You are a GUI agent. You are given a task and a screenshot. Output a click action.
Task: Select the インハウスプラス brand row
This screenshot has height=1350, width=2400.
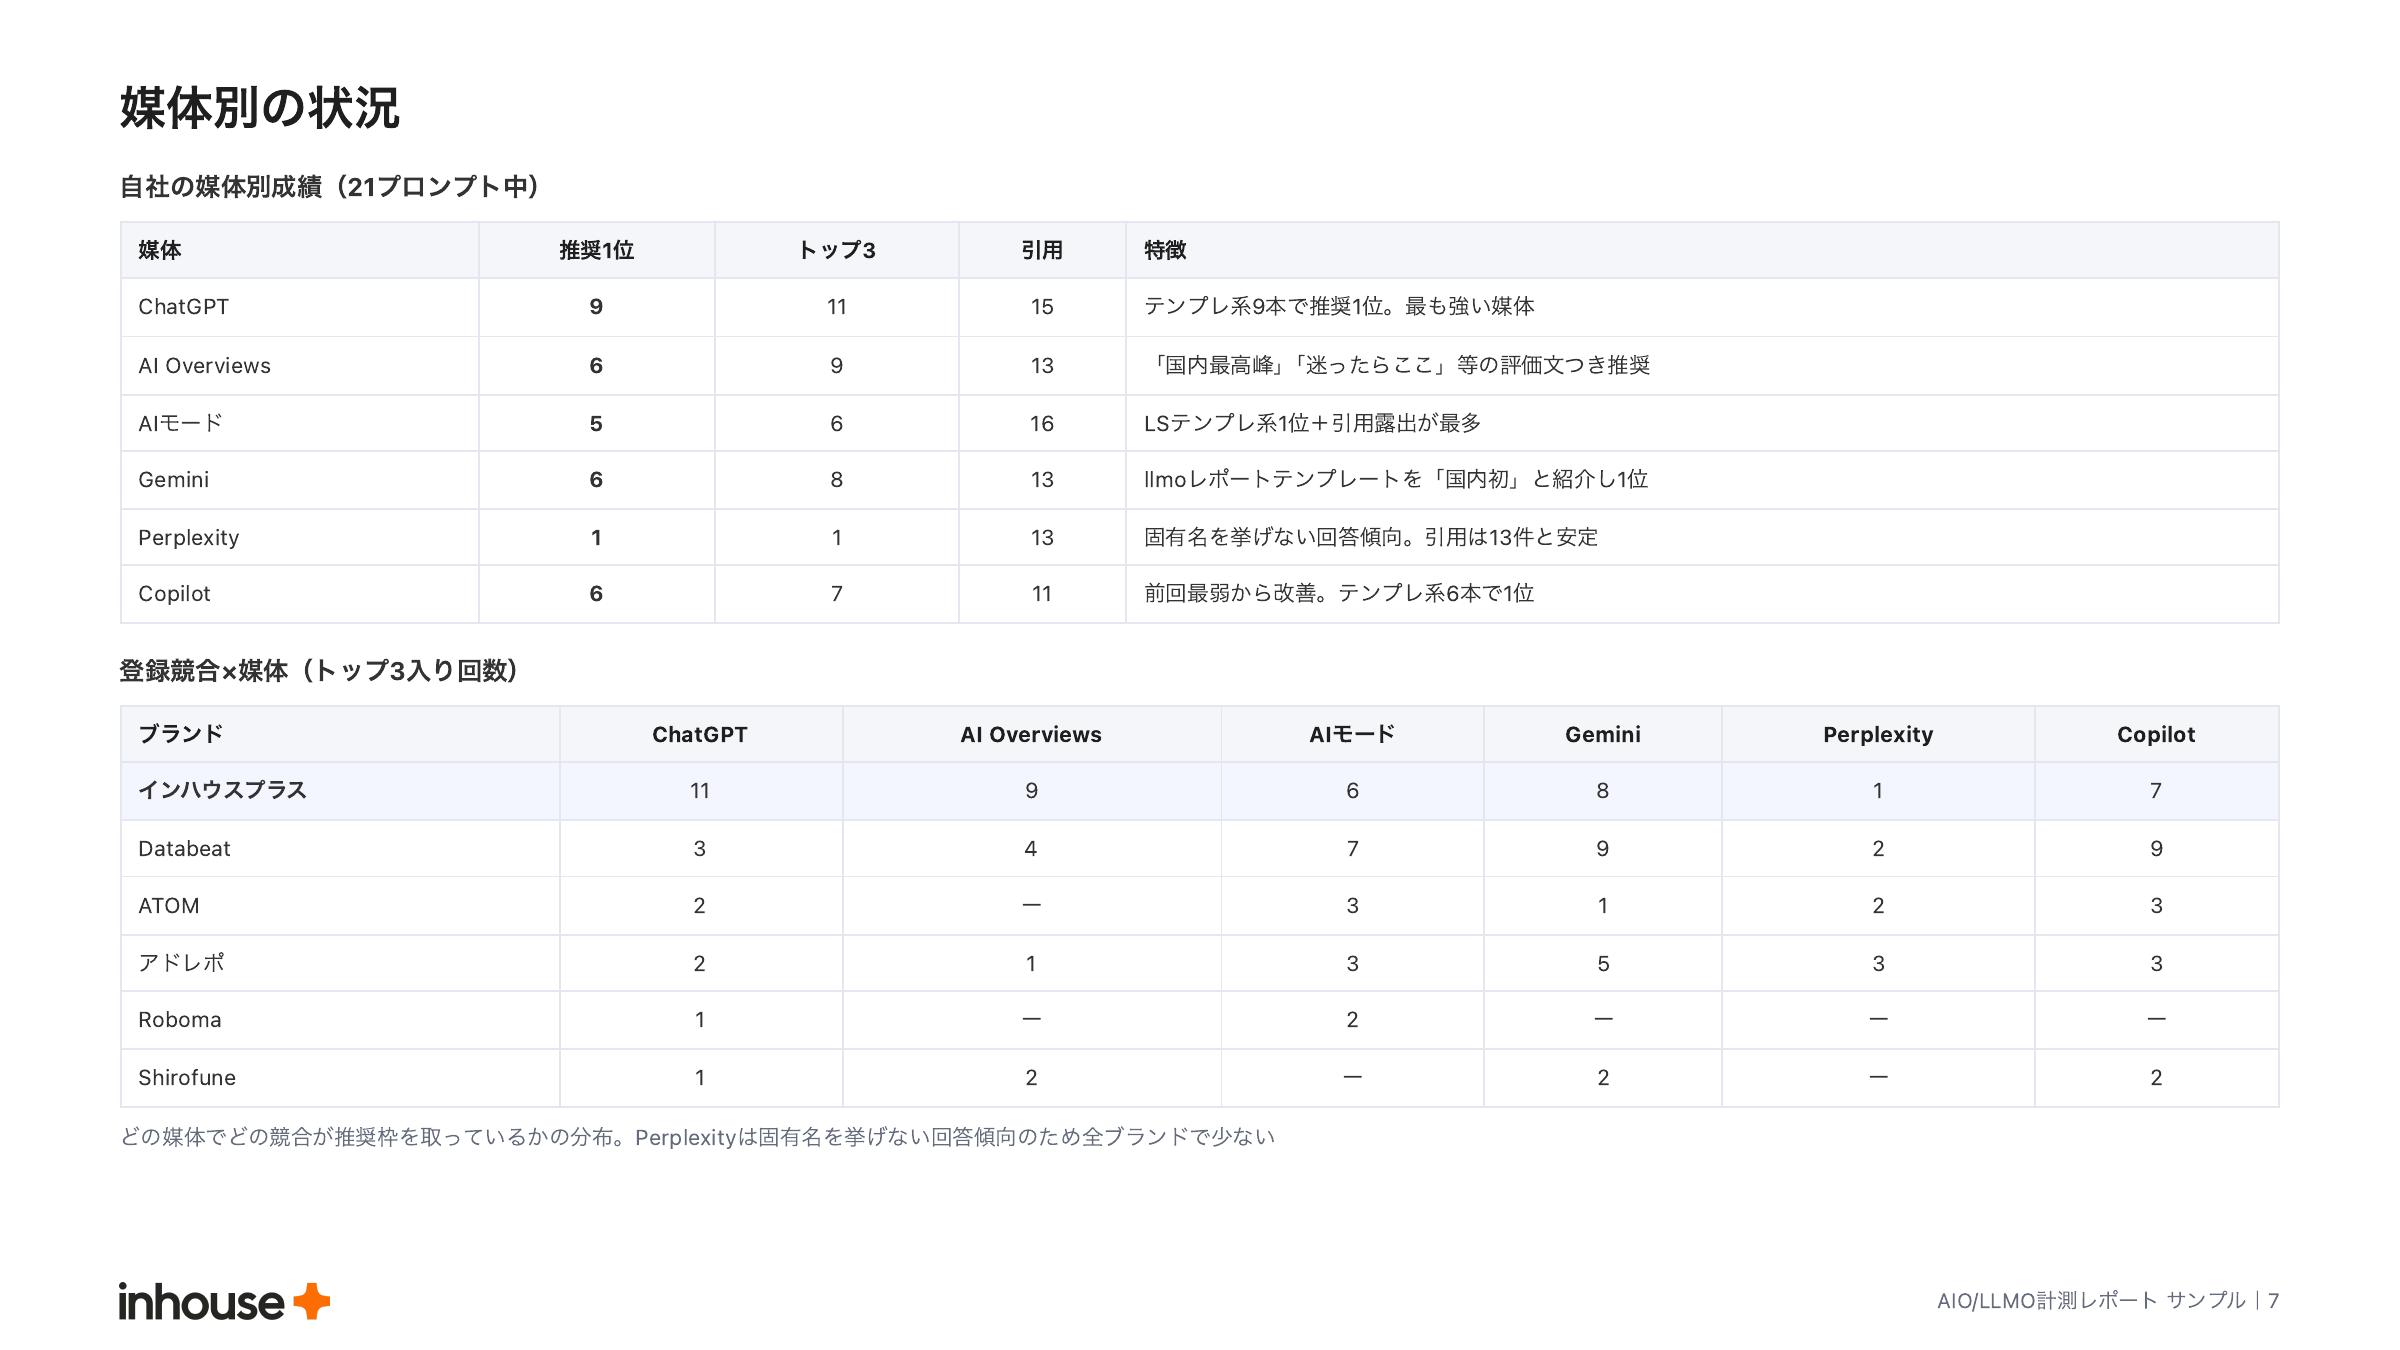click(x=1200, y=791)
